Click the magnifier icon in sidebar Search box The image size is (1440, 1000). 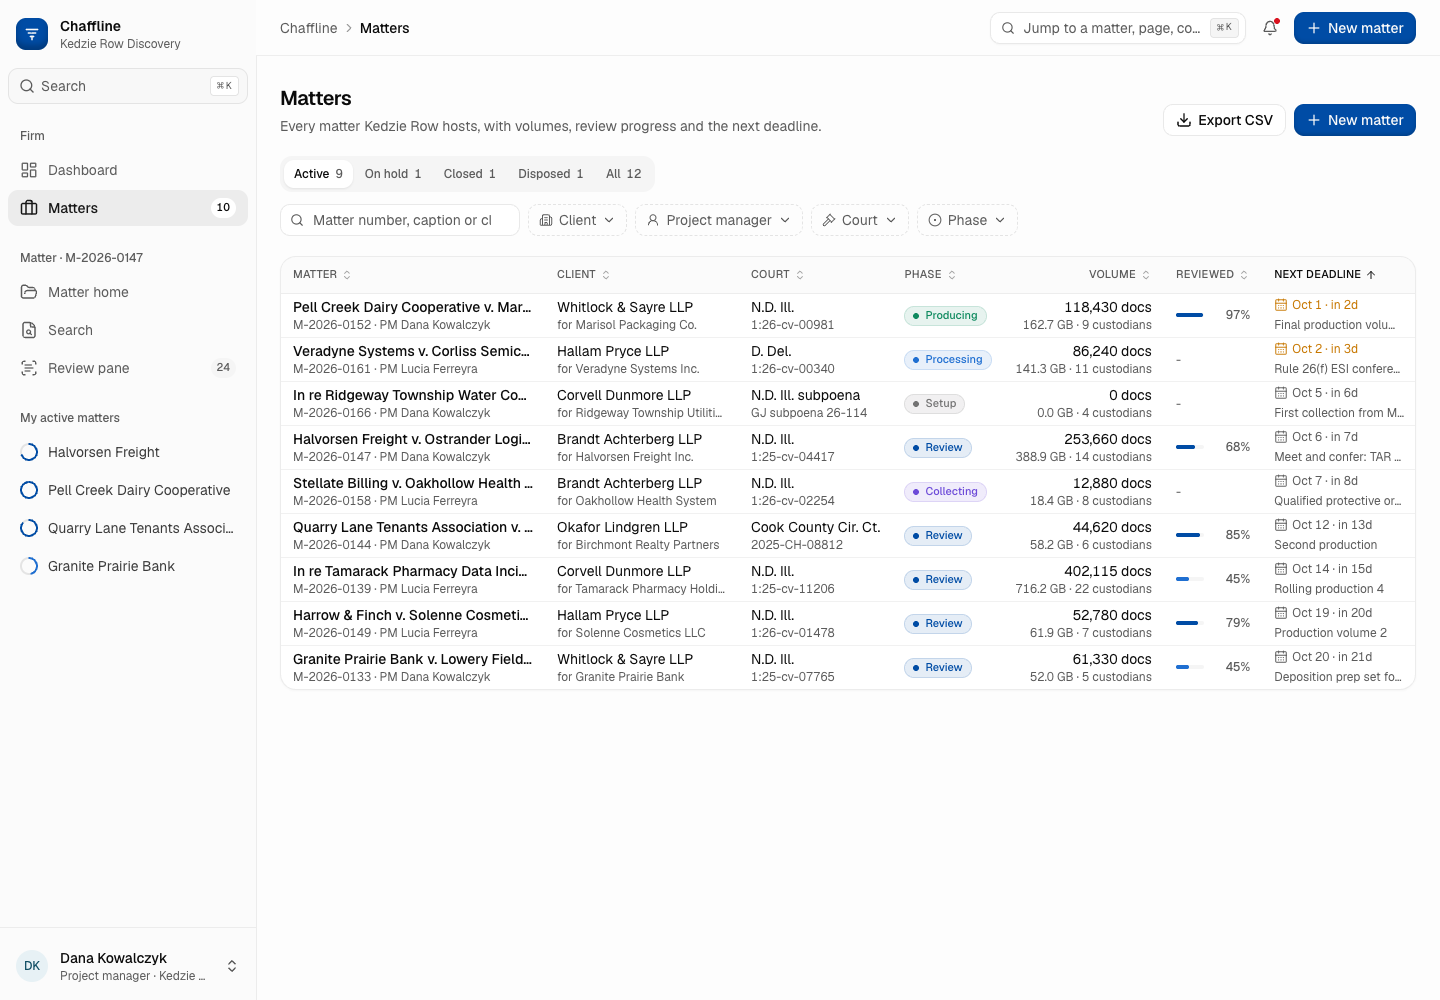[x=27, y=86]
